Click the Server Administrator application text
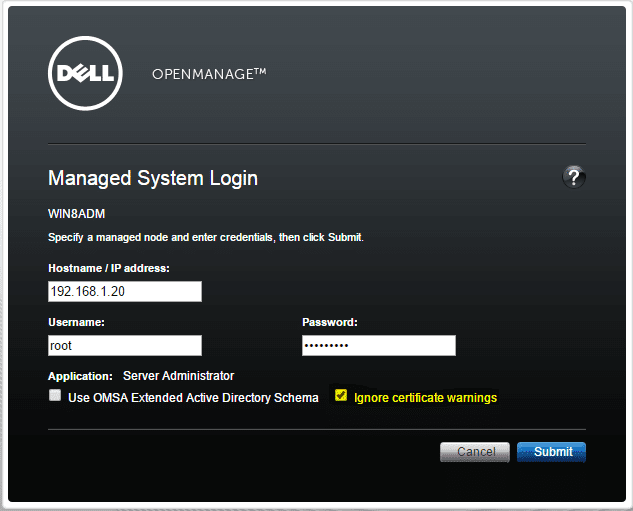This screenshot has width=633, height=511. click(178, 376)
